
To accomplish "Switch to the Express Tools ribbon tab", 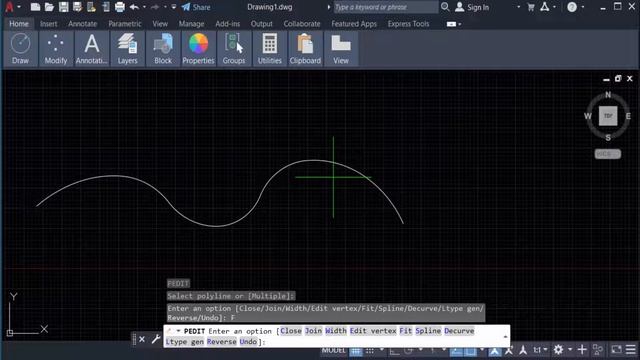I will click(x=408, y=24).
